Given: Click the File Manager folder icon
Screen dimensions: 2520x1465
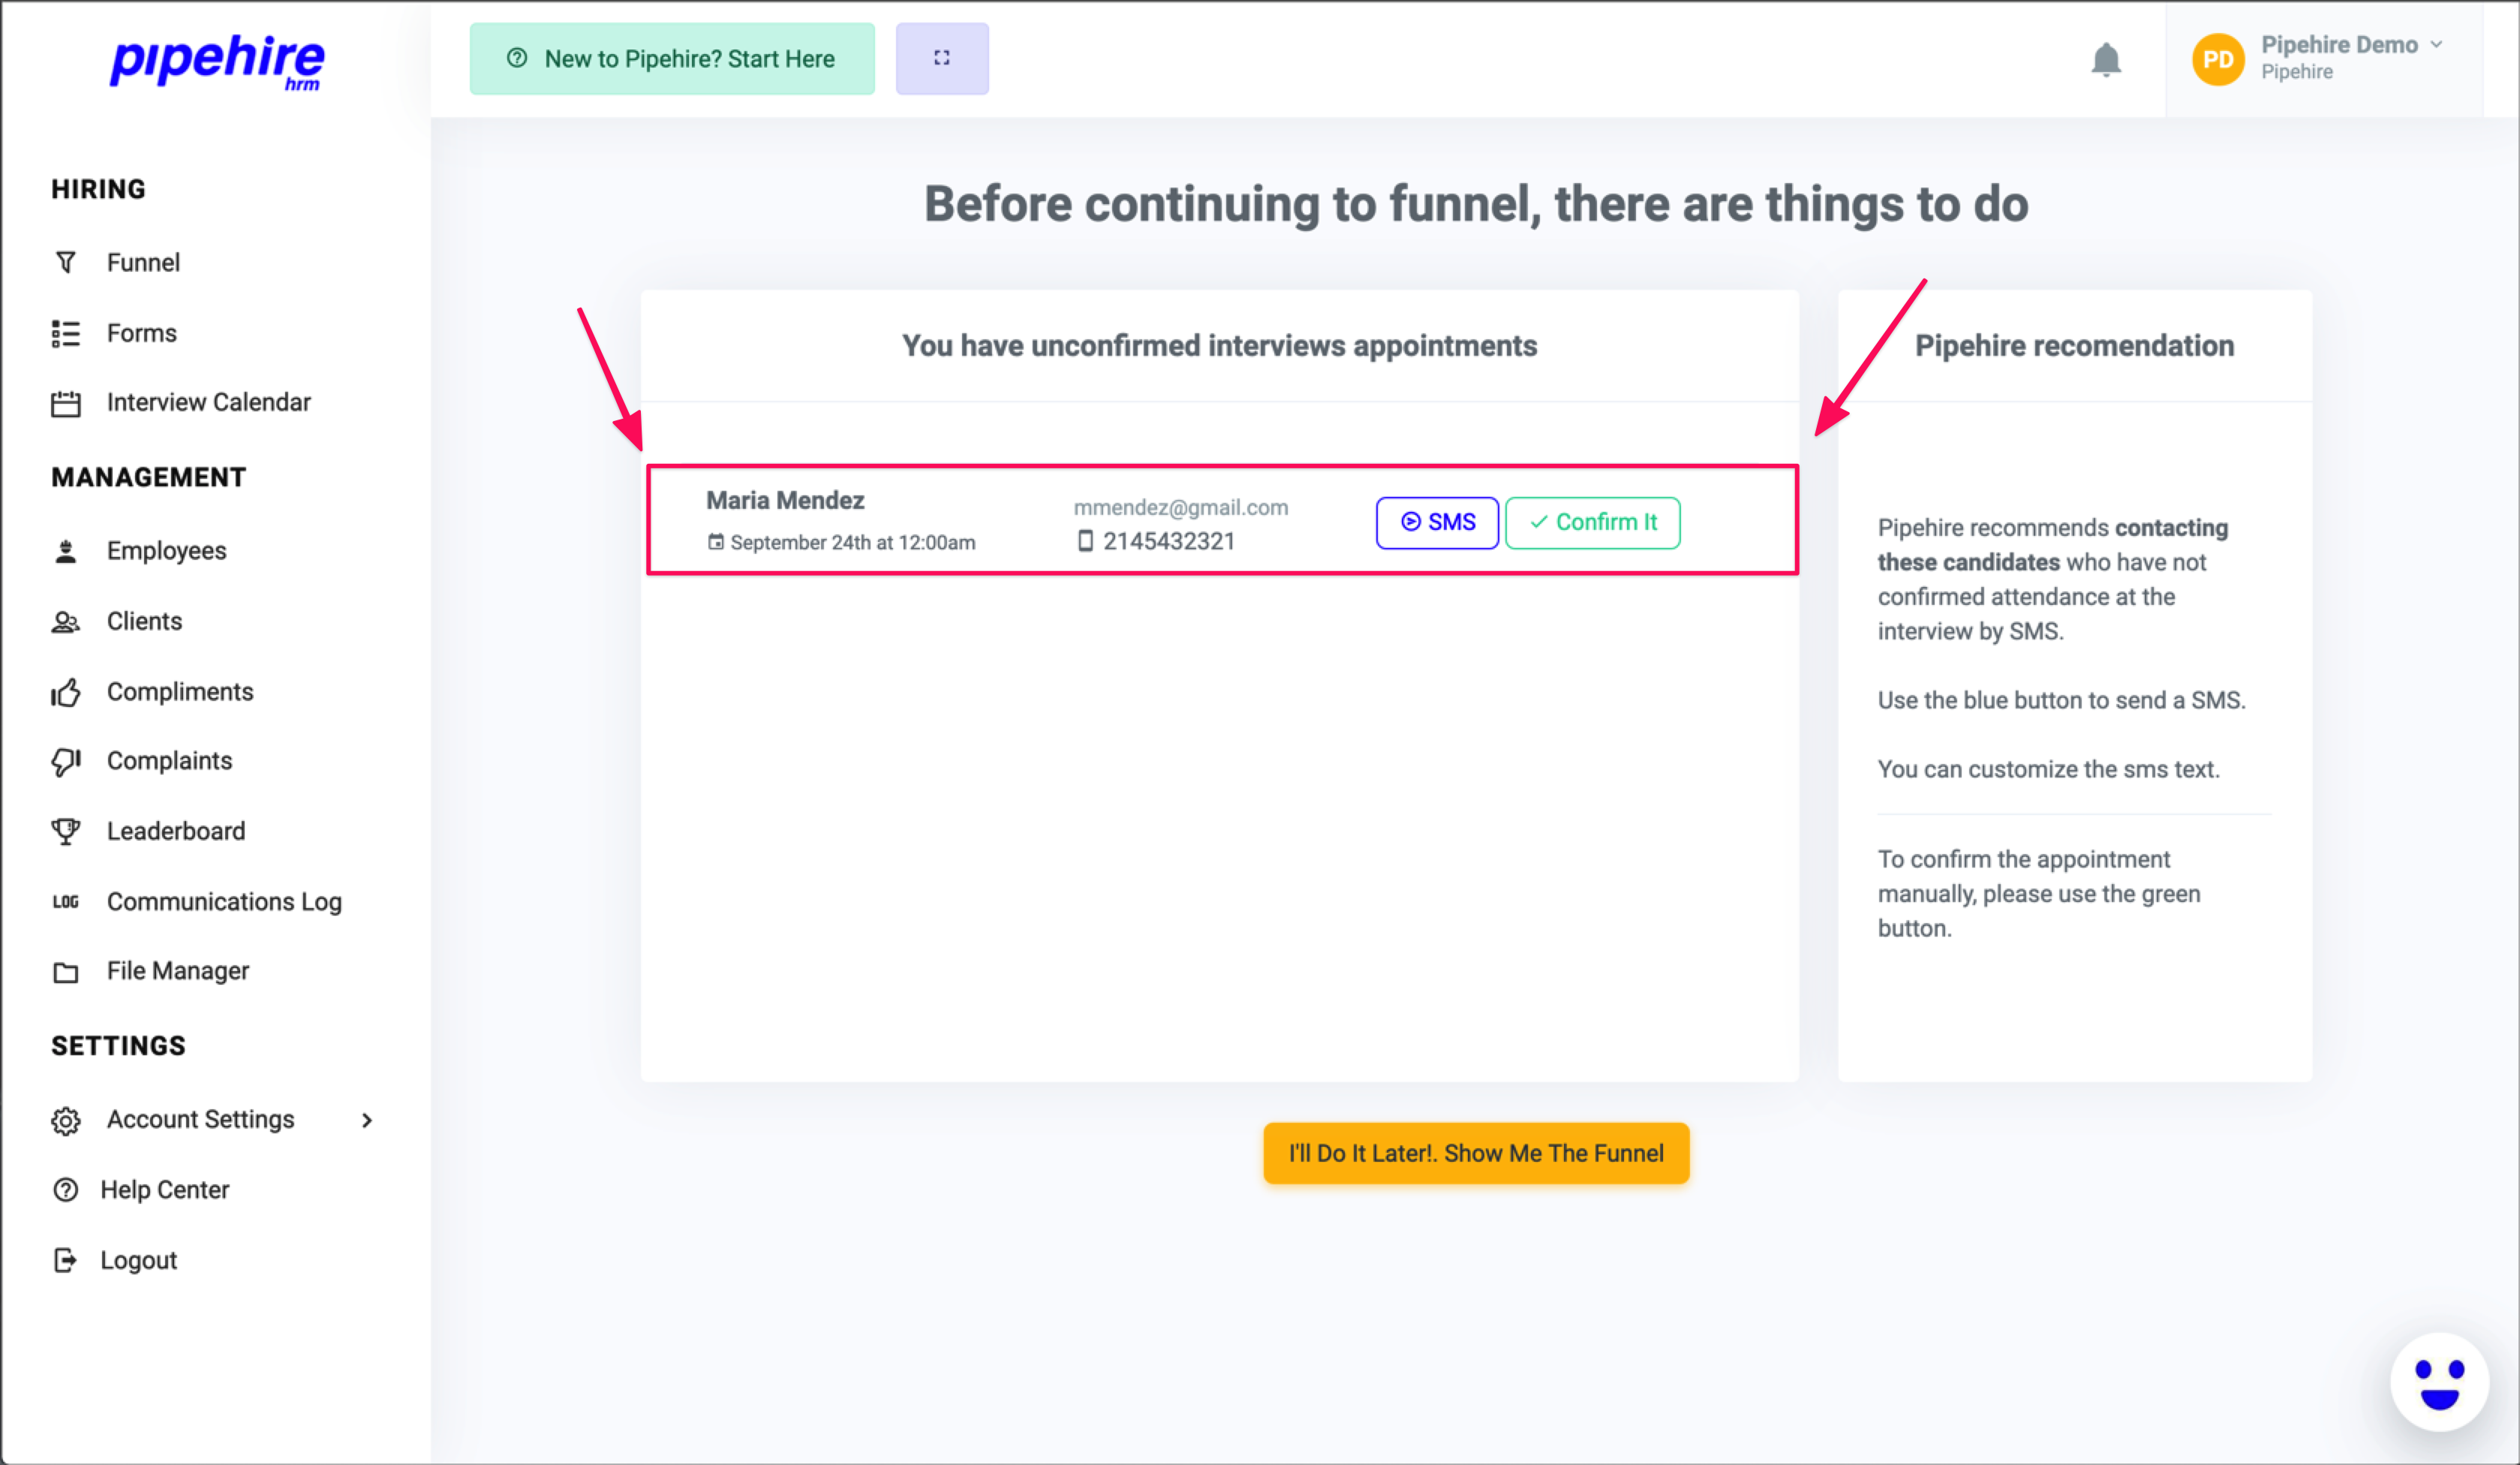Looking at the screenshot, I should 66,972.
